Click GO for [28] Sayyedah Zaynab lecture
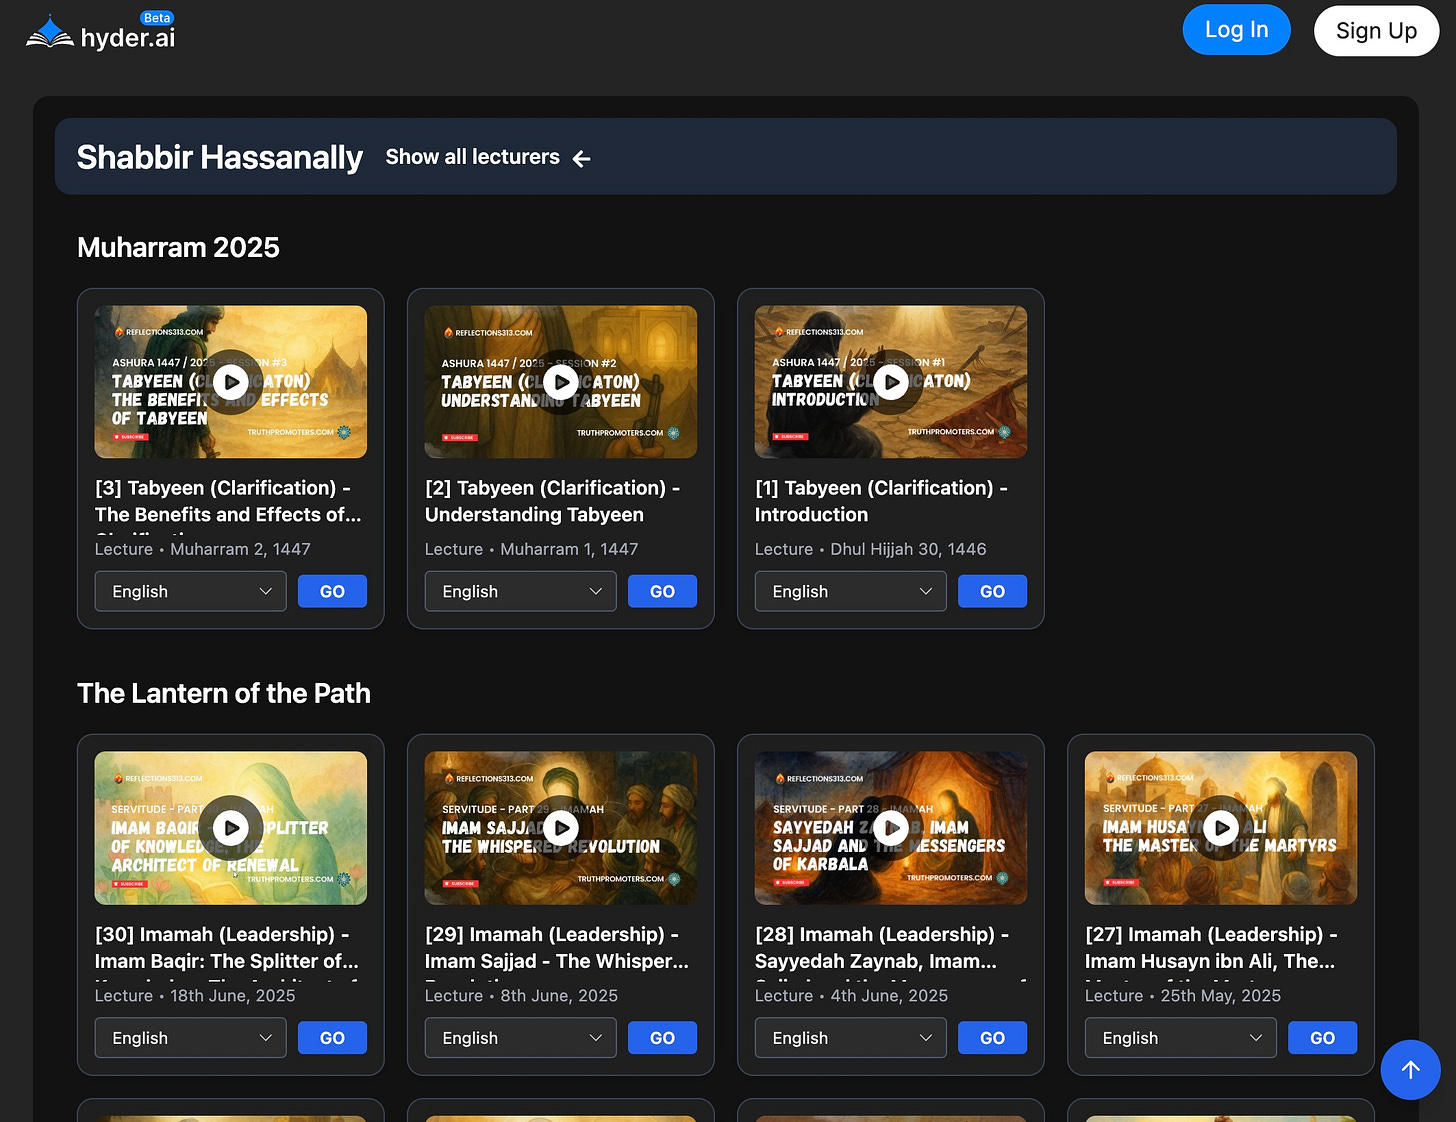 [x=992, y=1038]
